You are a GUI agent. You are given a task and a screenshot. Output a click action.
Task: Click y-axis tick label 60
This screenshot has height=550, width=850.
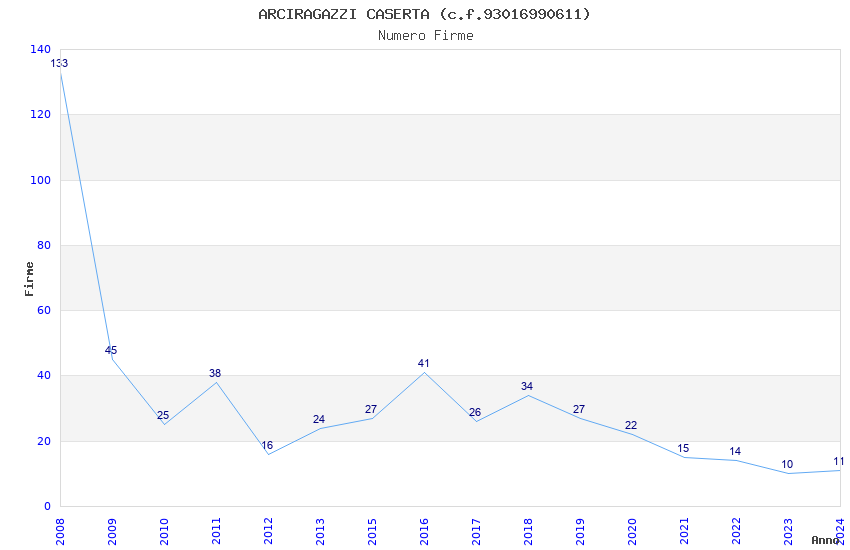[44, 310]
